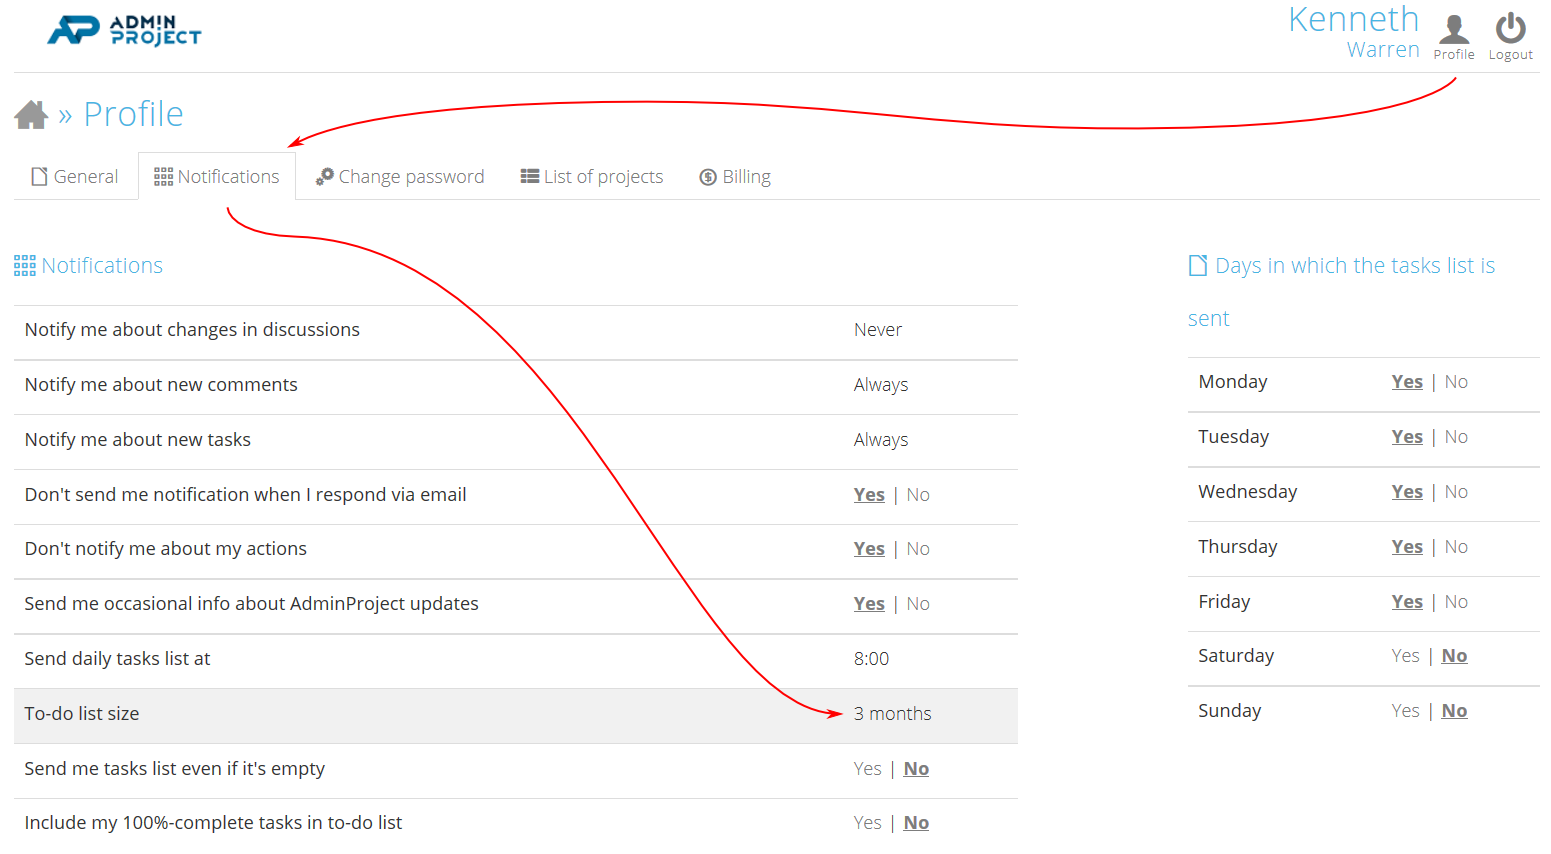The height and width of the screenshot is (854, 1551).
Task: Click 'Days in which the tasks list is sent' heading
Action: tap(1342, 292)
